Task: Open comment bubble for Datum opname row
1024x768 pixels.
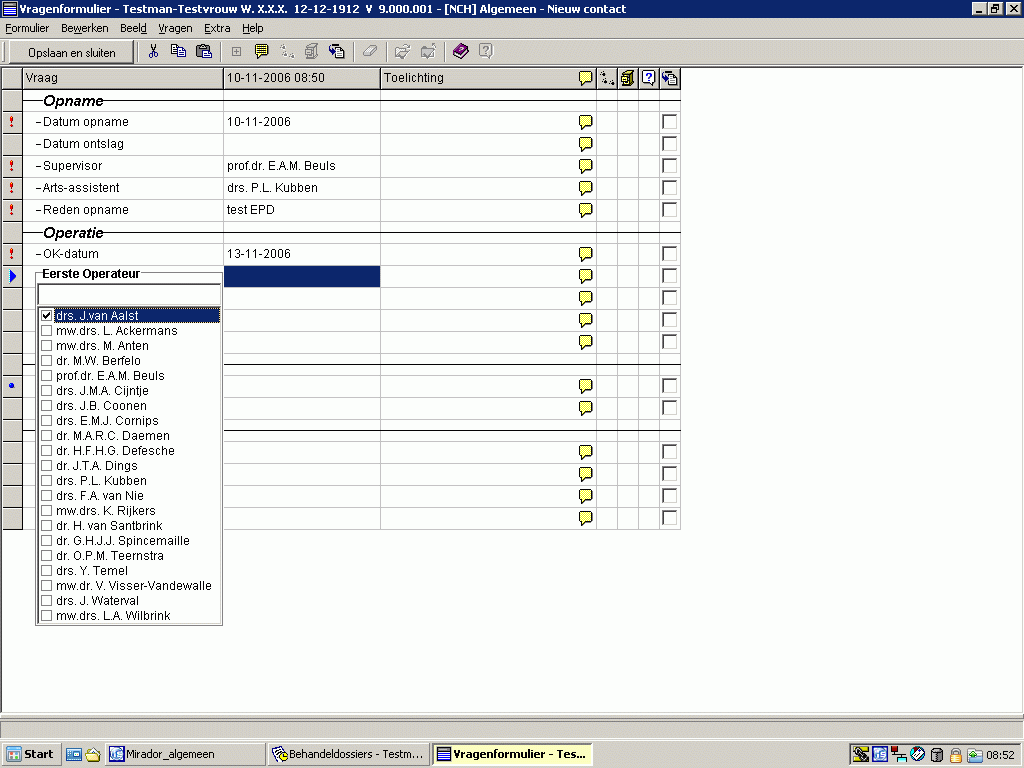Action: click(x=586, y=122)
